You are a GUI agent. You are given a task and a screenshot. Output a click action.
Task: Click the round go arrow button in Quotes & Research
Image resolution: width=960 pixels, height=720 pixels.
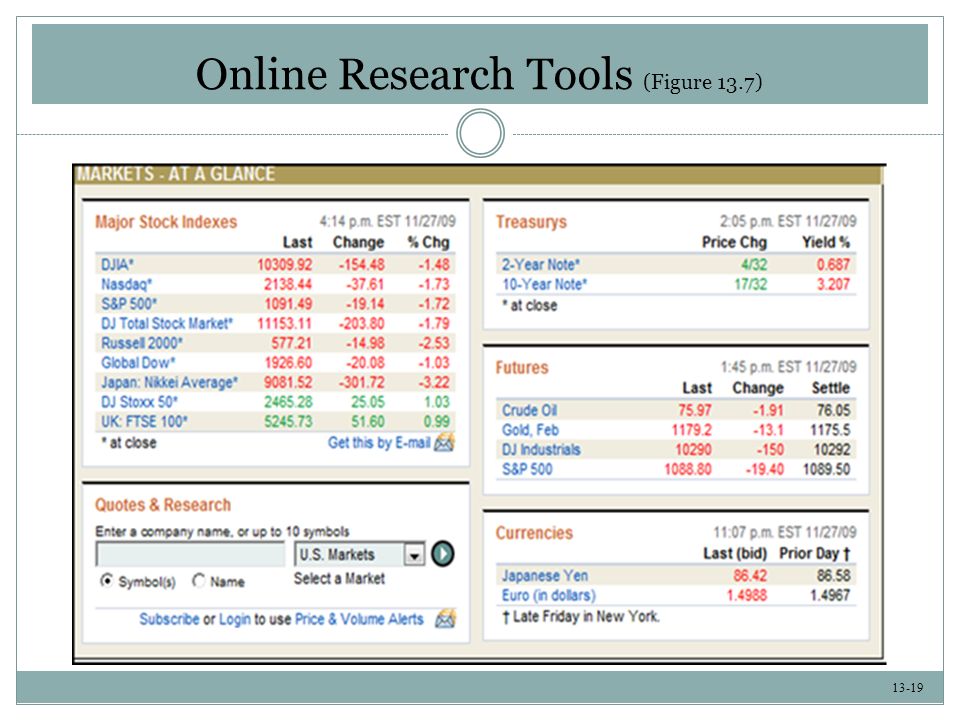click(x=443, y=554)
